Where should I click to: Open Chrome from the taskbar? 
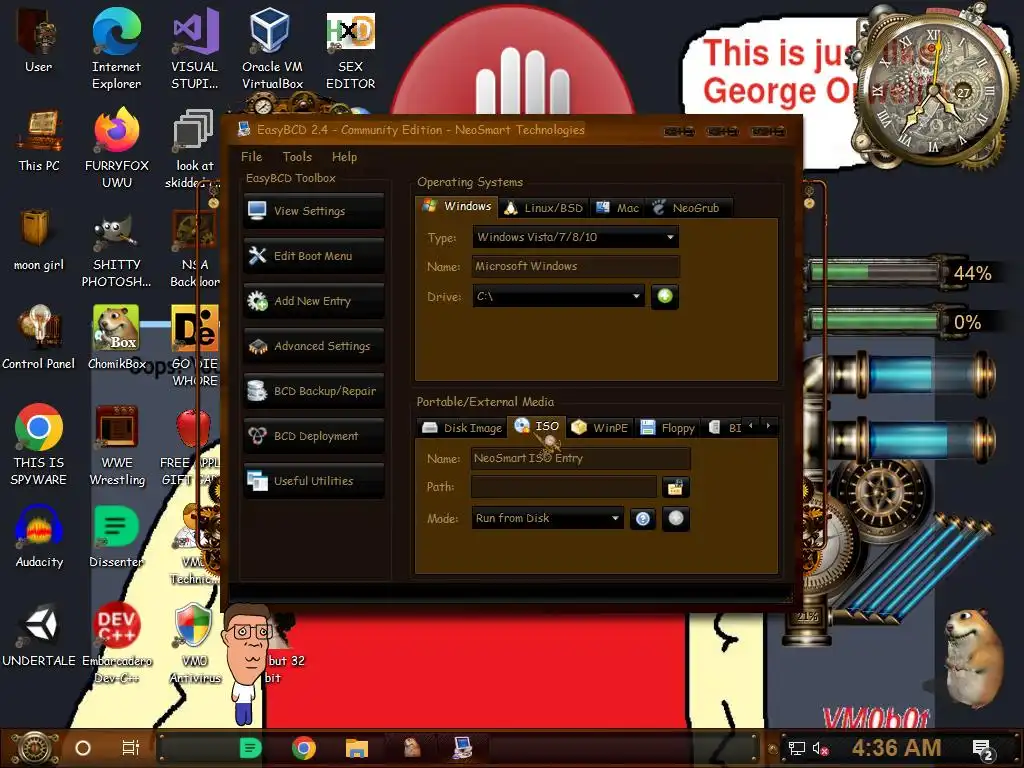coord(304,748)
